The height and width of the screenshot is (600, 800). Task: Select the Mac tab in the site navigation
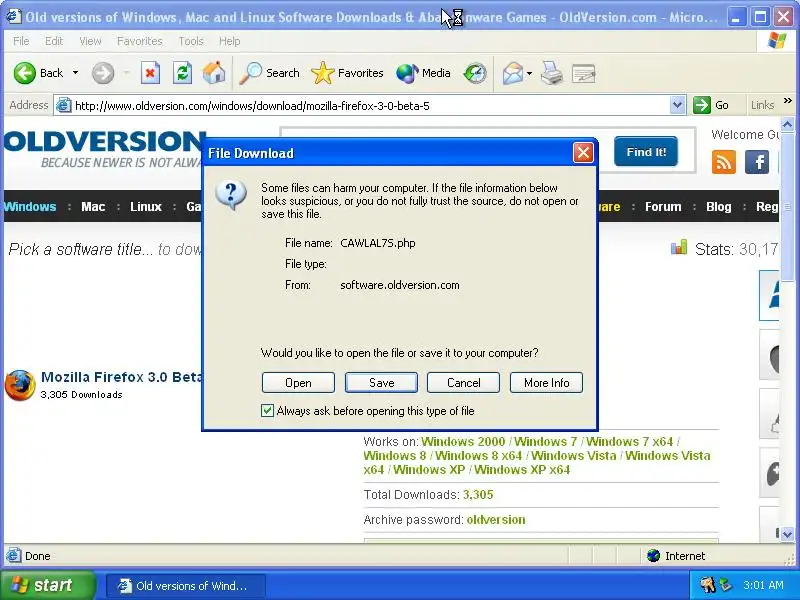[x=93, y=207]
